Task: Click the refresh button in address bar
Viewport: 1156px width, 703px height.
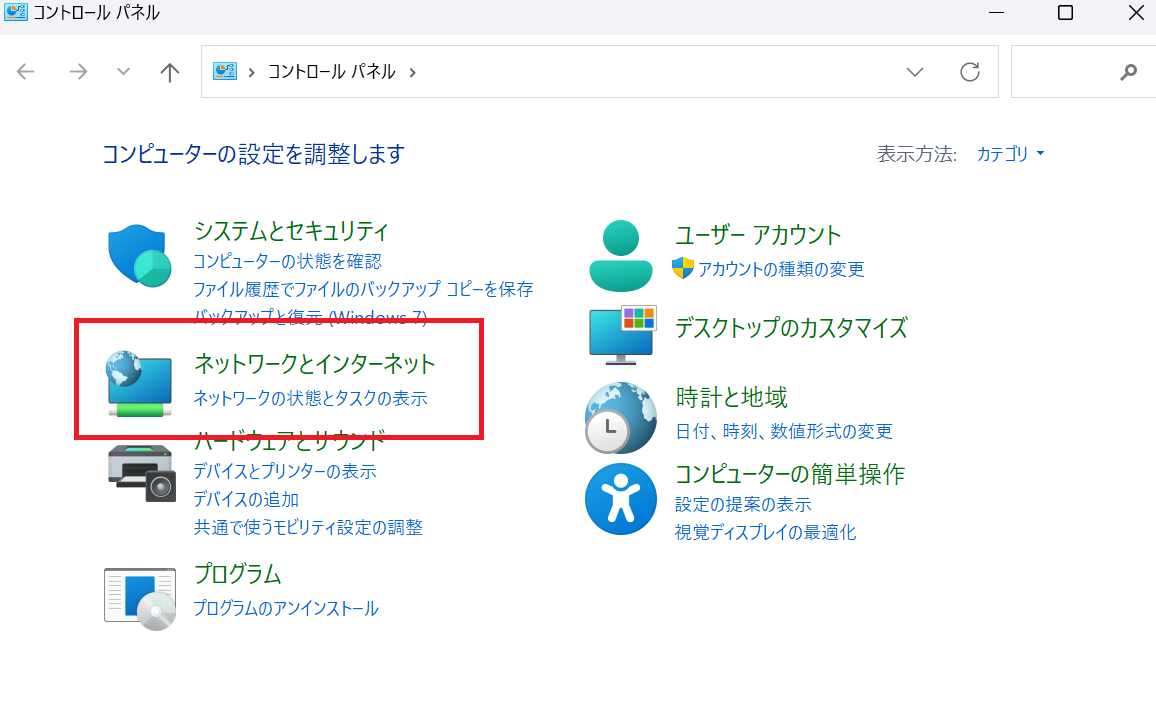Action: pos(969,72)
